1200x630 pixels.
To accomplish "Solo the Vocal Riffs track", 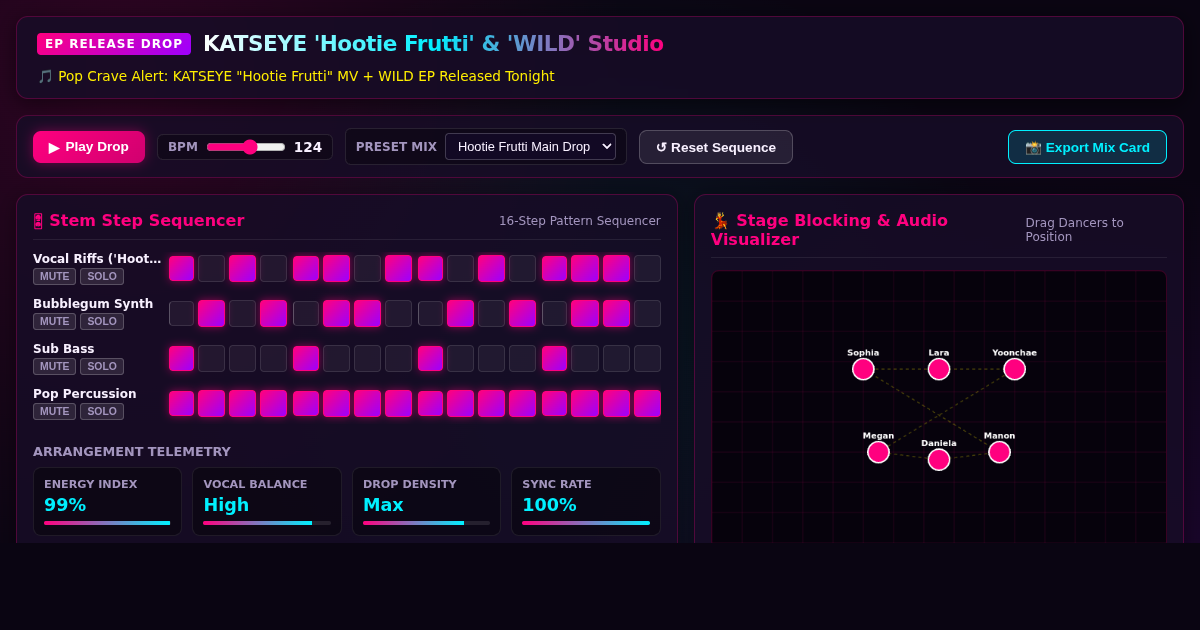I will click(x=102, y=276).
